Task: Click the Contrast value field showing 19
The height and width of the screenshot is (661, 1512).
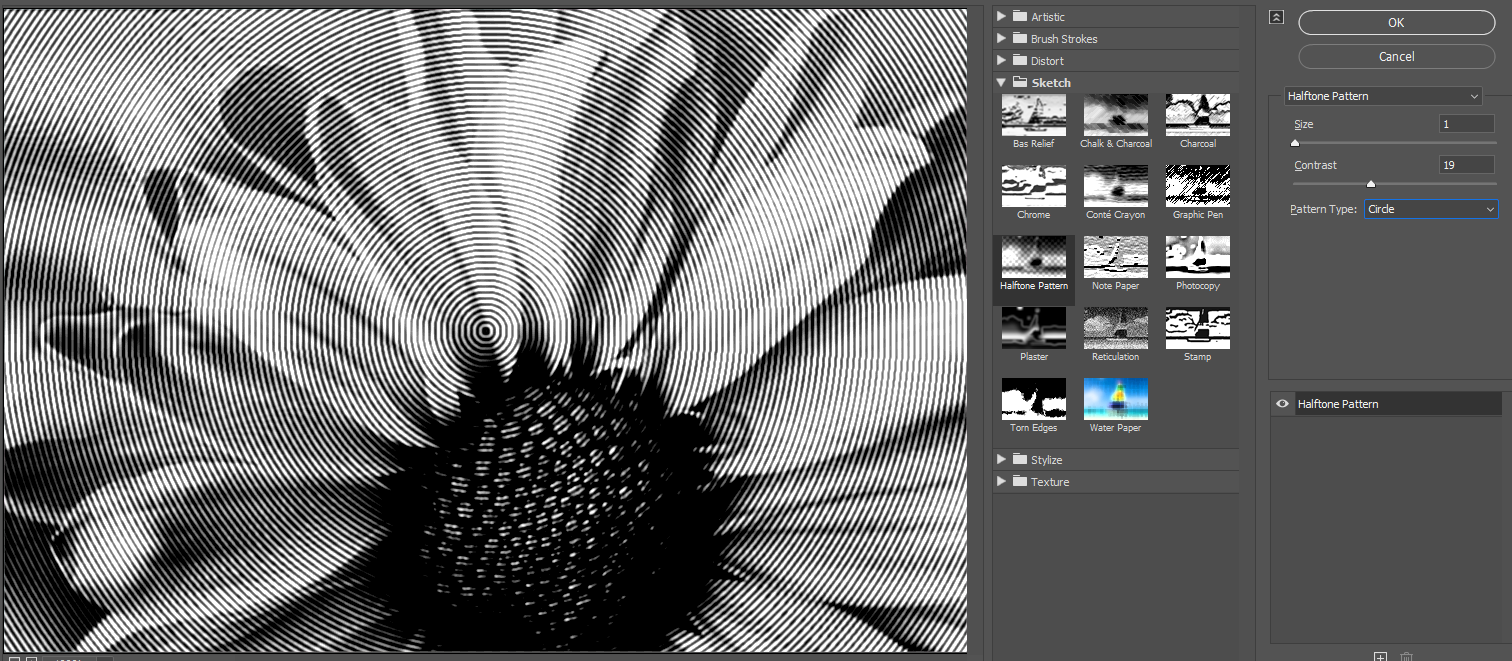Action: [1467, 165]
